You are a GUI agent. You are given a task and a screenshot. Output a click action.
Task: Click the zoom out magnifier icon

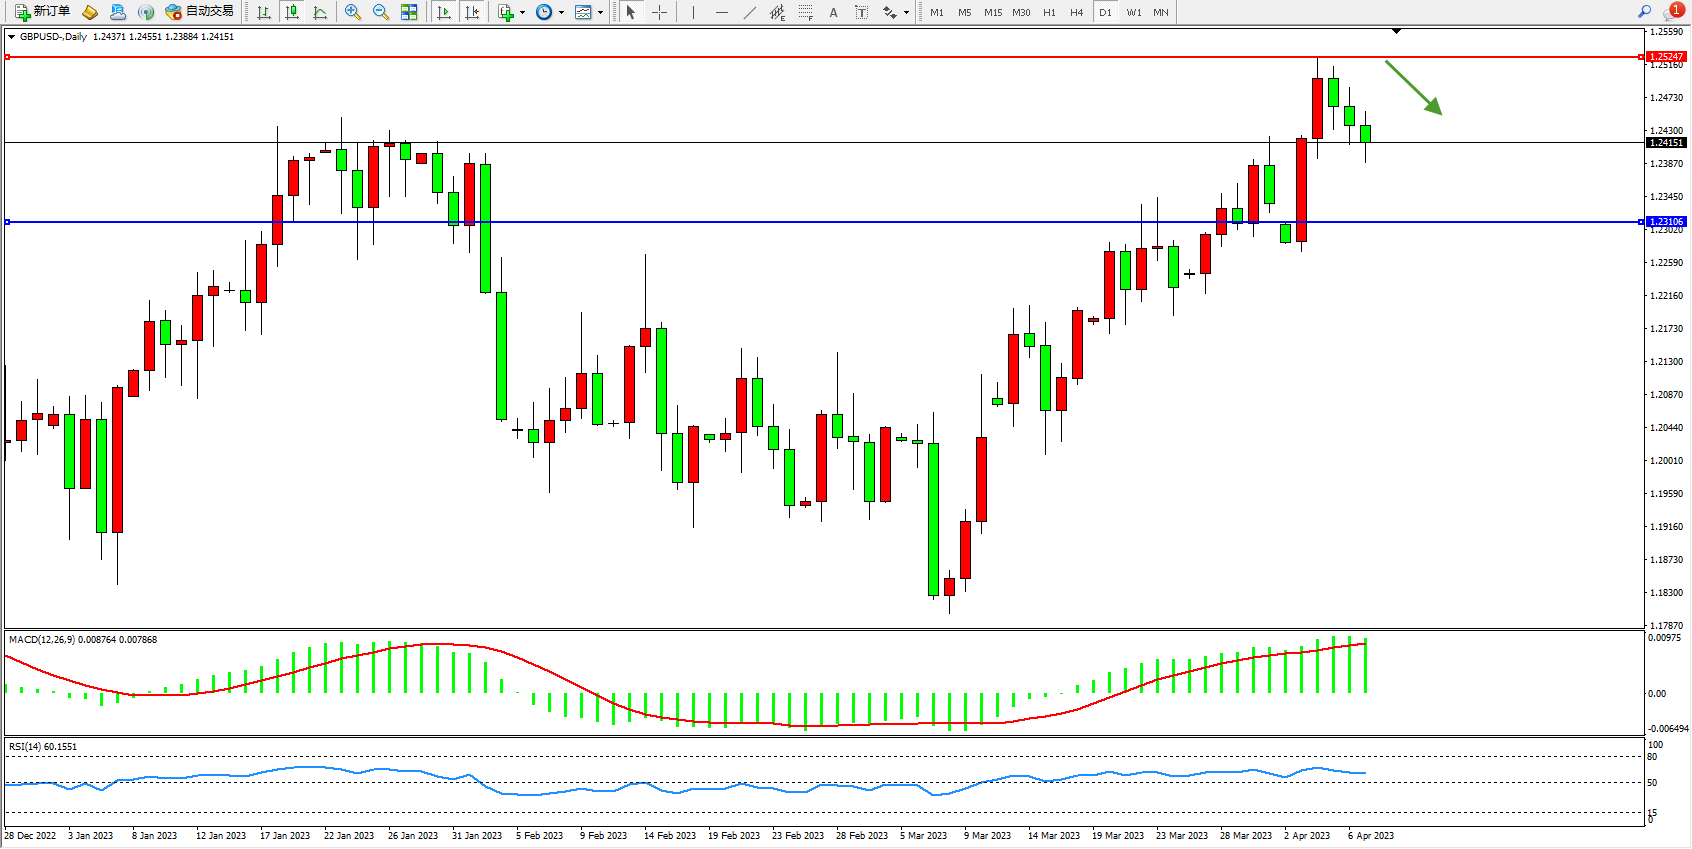pyautogui.click(x=381, y=12)
